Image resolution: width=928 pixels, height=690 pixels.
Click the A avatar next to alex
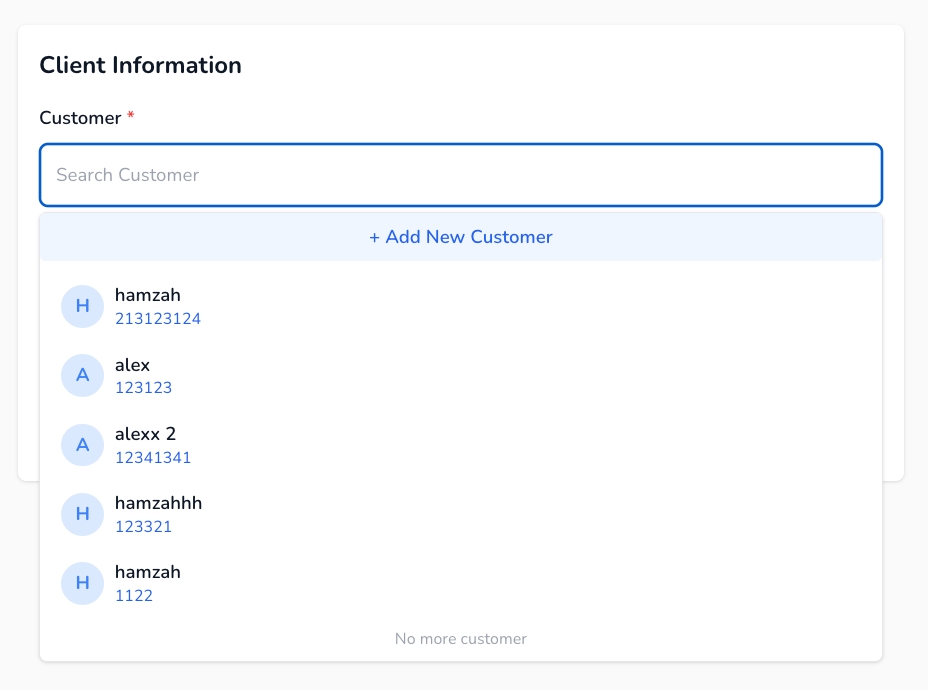pos(82,375)
